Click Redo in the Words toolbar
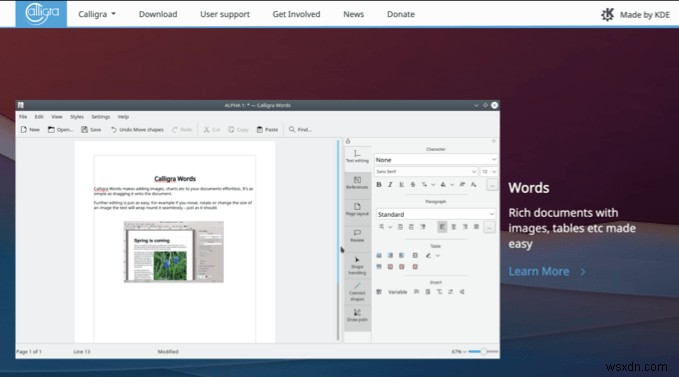 pos(182,129)
